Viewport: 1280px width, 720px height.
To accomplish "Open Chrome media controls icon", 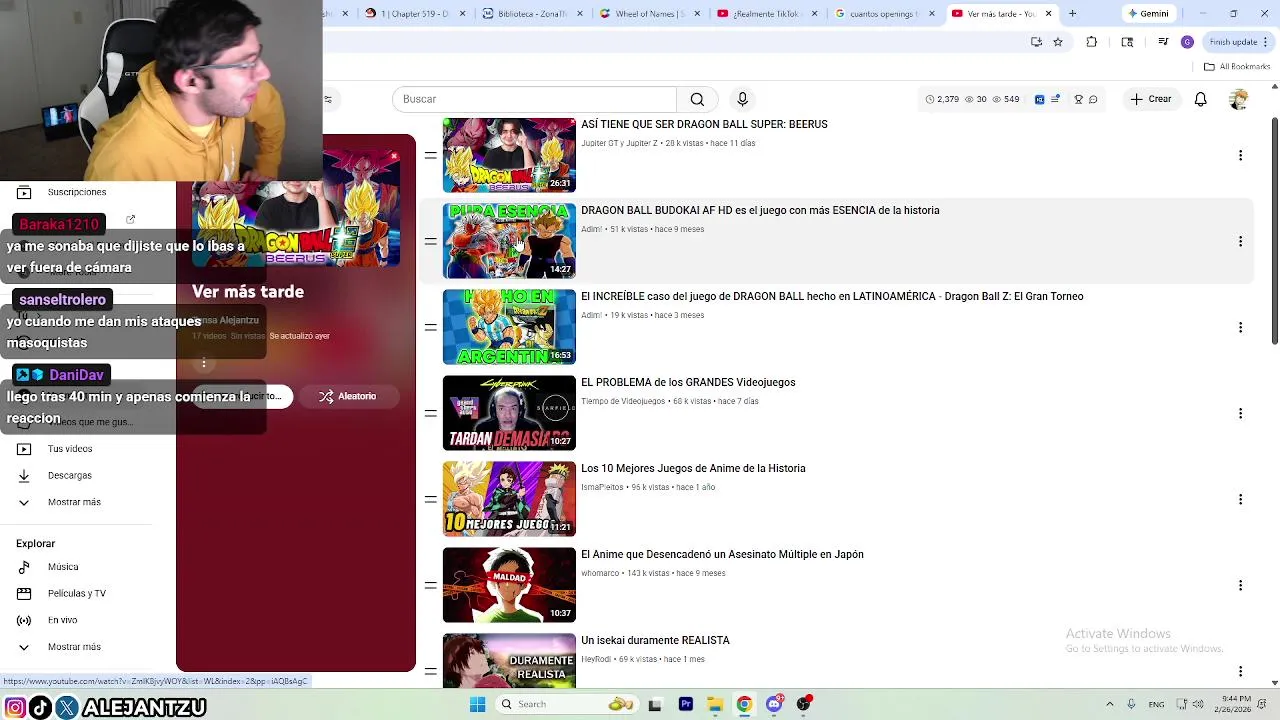I will (x=1163, y=42).
